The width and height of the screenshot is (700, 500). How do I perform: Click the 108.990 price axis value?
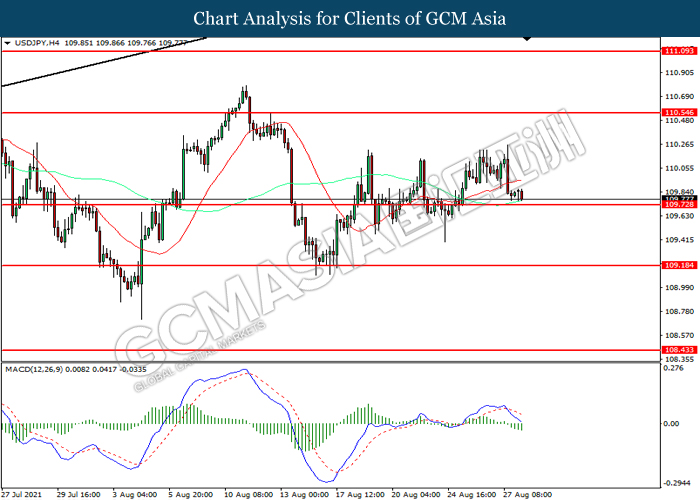click(679, 288)
